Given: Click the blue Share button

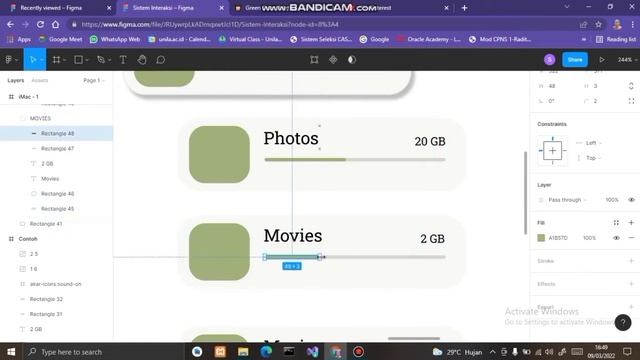Looking at the screenshot, I should click(x=575, y=60).
